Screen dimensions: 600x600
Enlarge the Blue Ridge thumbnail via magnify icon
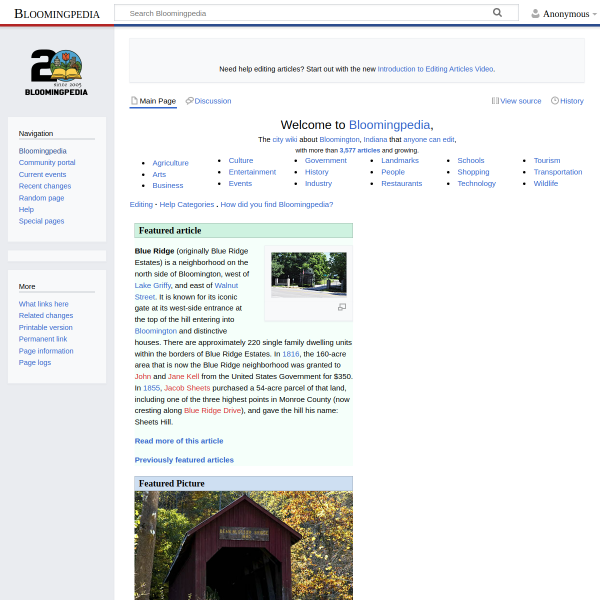point(342,307)
